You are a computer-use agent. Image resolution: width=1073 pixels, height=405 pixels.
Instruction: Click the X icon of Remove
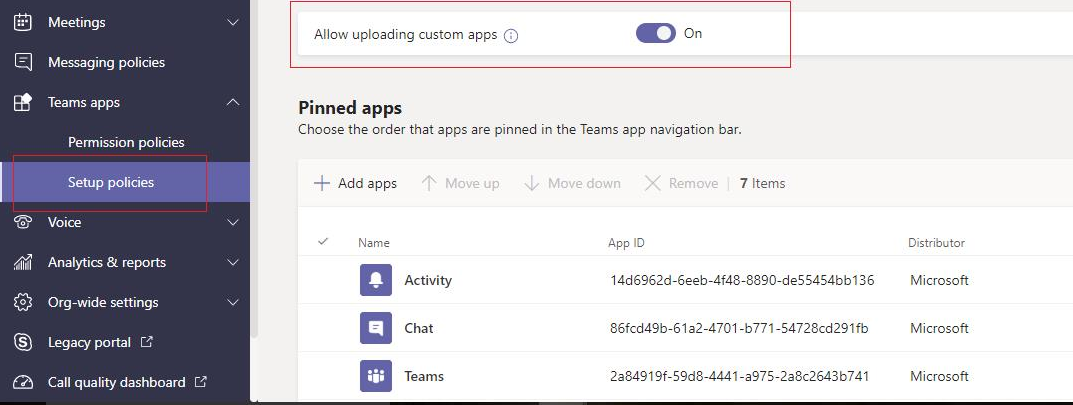point(653,183)
